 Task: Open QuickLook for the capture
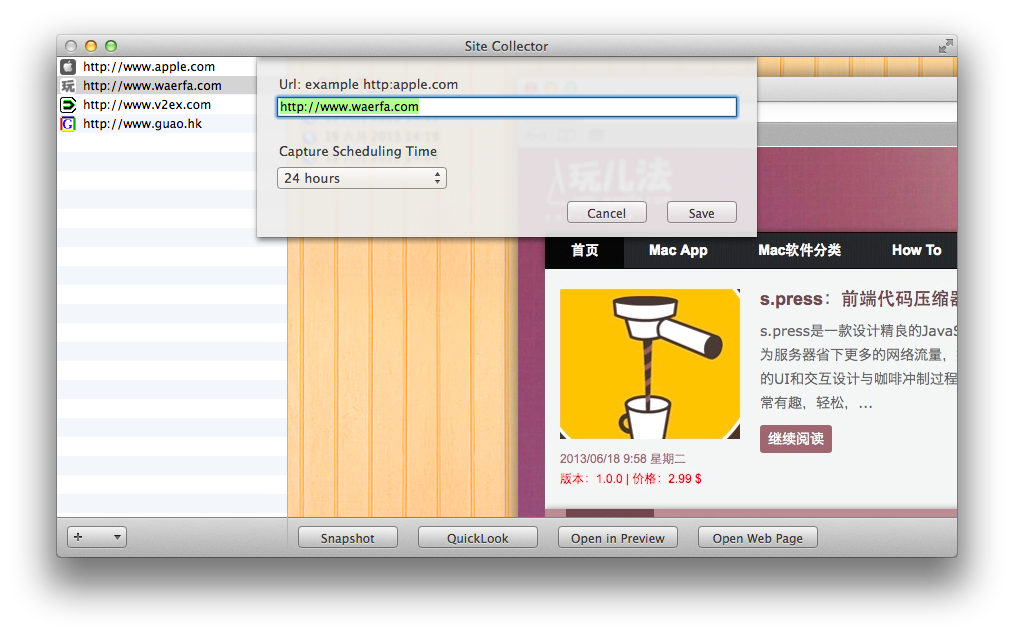click(x=478, y=538)
